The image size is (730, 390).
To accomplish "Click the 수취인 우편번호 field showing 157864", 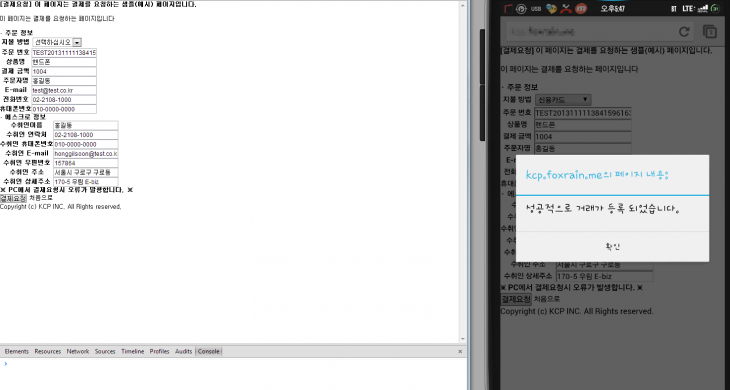I will [x=86, y=163].
